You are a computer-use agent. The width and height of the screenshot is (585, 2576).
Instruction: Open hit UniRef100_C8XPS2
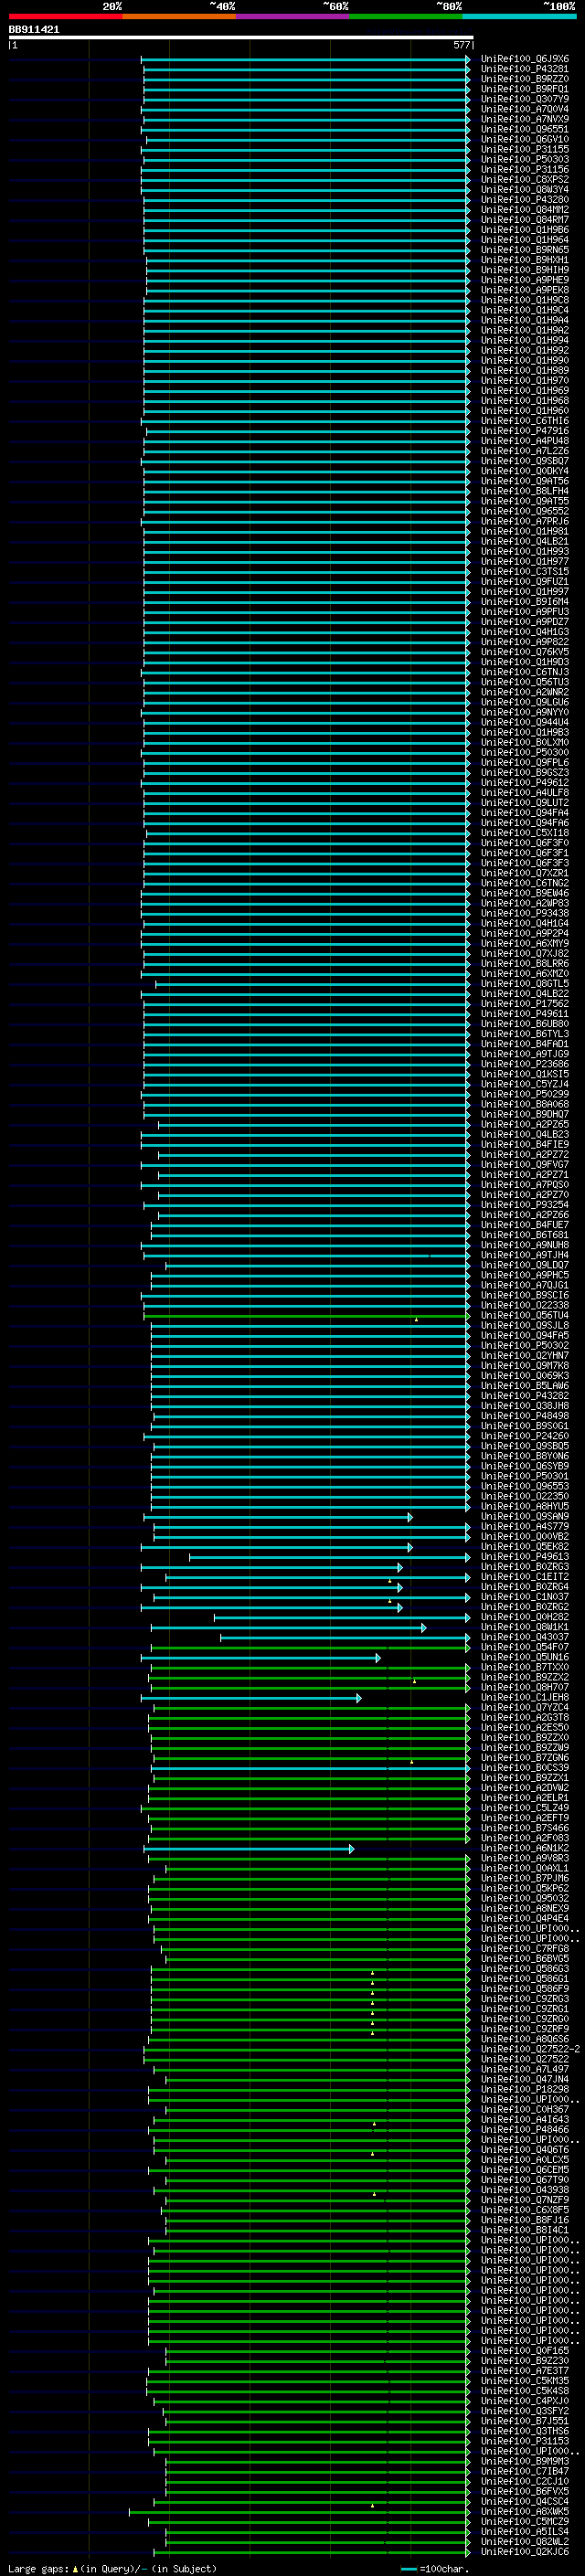pyautogui.click(x=525, y=179)
